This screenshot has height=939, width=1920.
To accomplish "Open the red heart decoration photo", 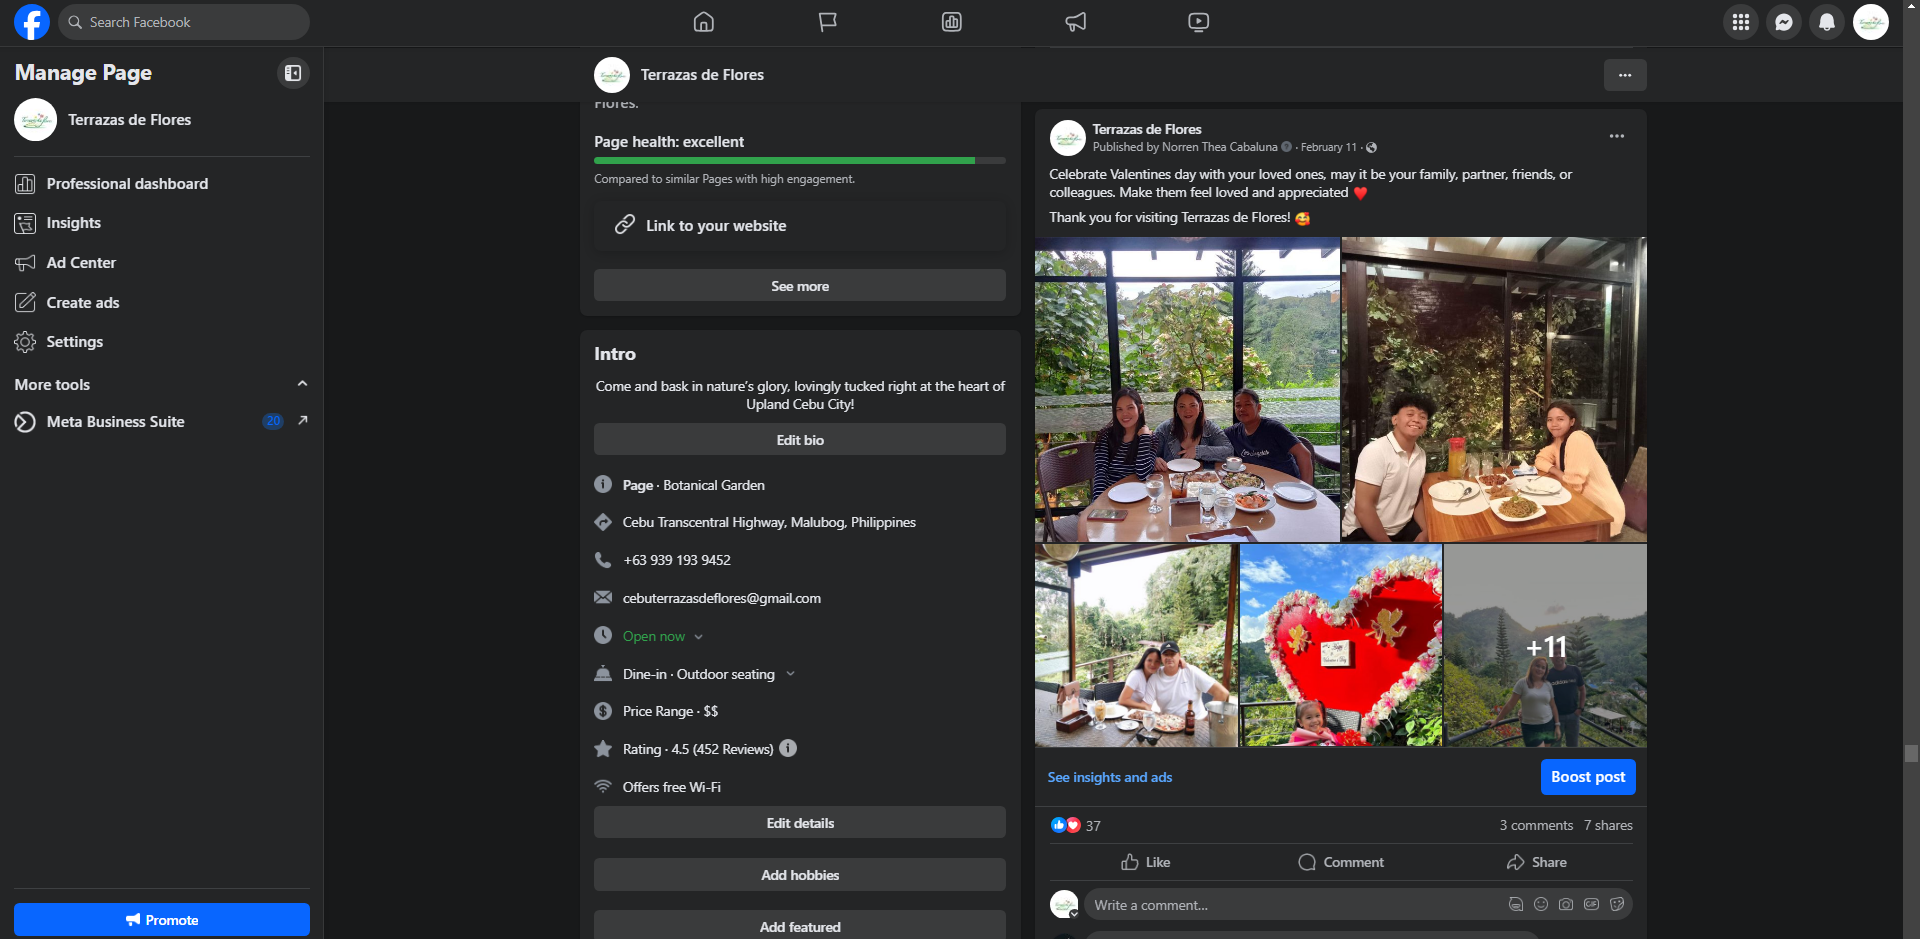I will [x=1341, y=646].
